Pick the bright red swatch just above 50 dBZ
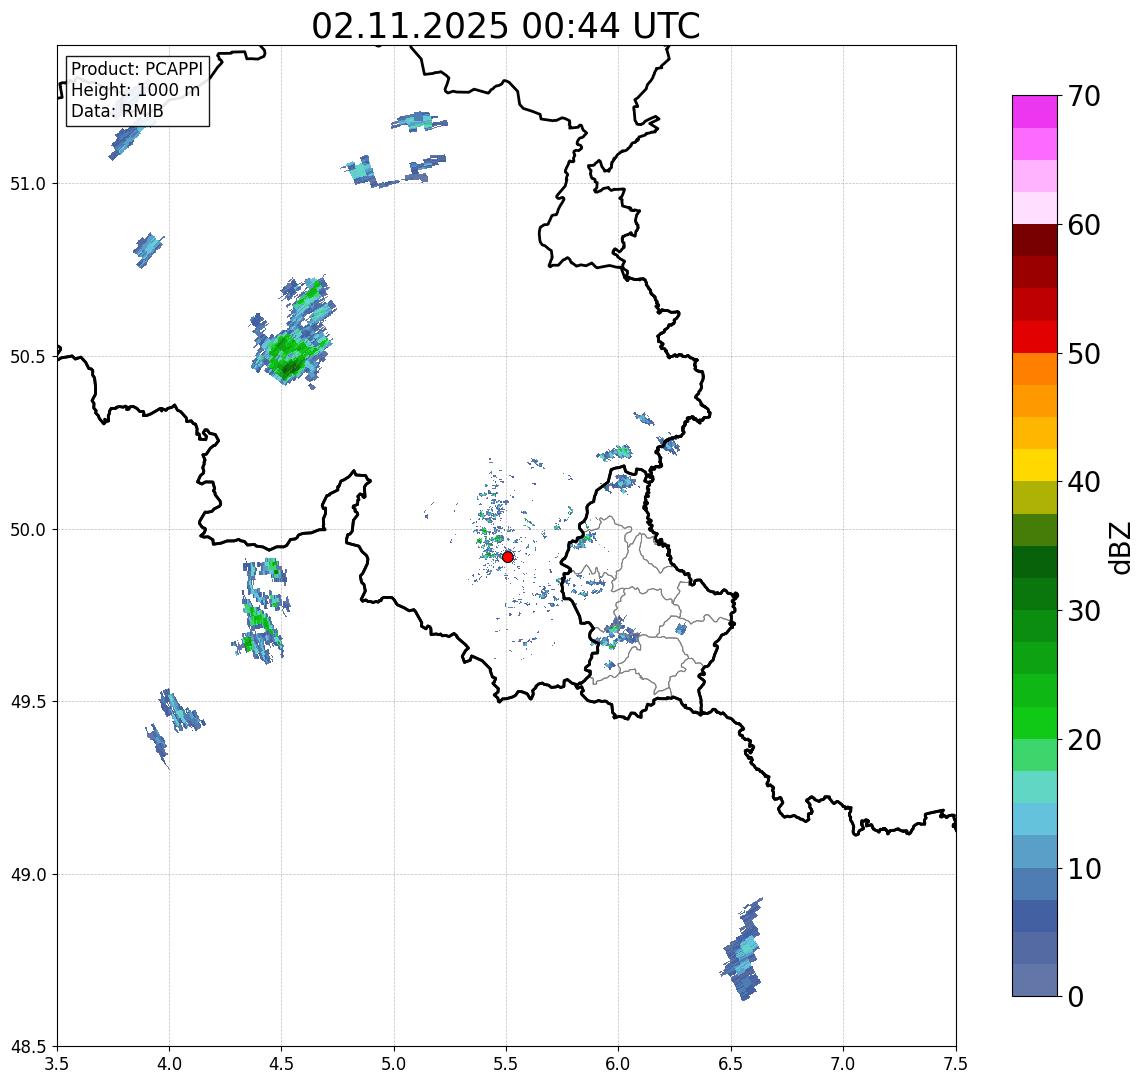The width and height of the screenshot is (1145, 1084). [x=1035, y=337]
